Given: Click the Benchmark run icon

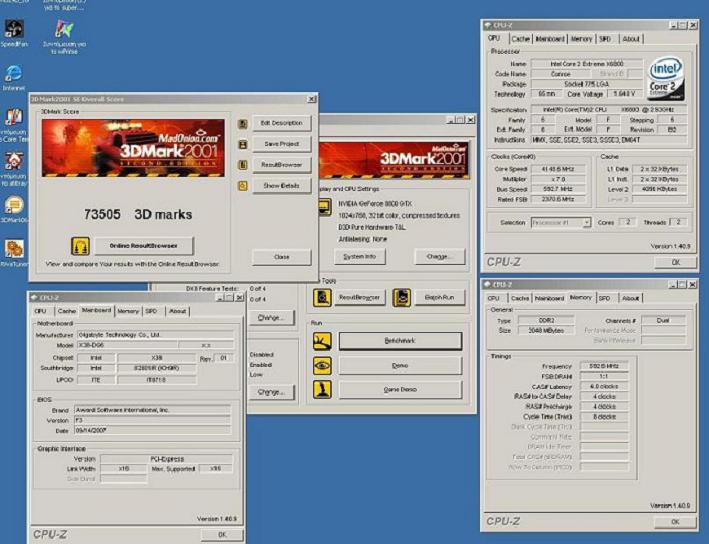Looking at the screenshot, I should [322, 341].
